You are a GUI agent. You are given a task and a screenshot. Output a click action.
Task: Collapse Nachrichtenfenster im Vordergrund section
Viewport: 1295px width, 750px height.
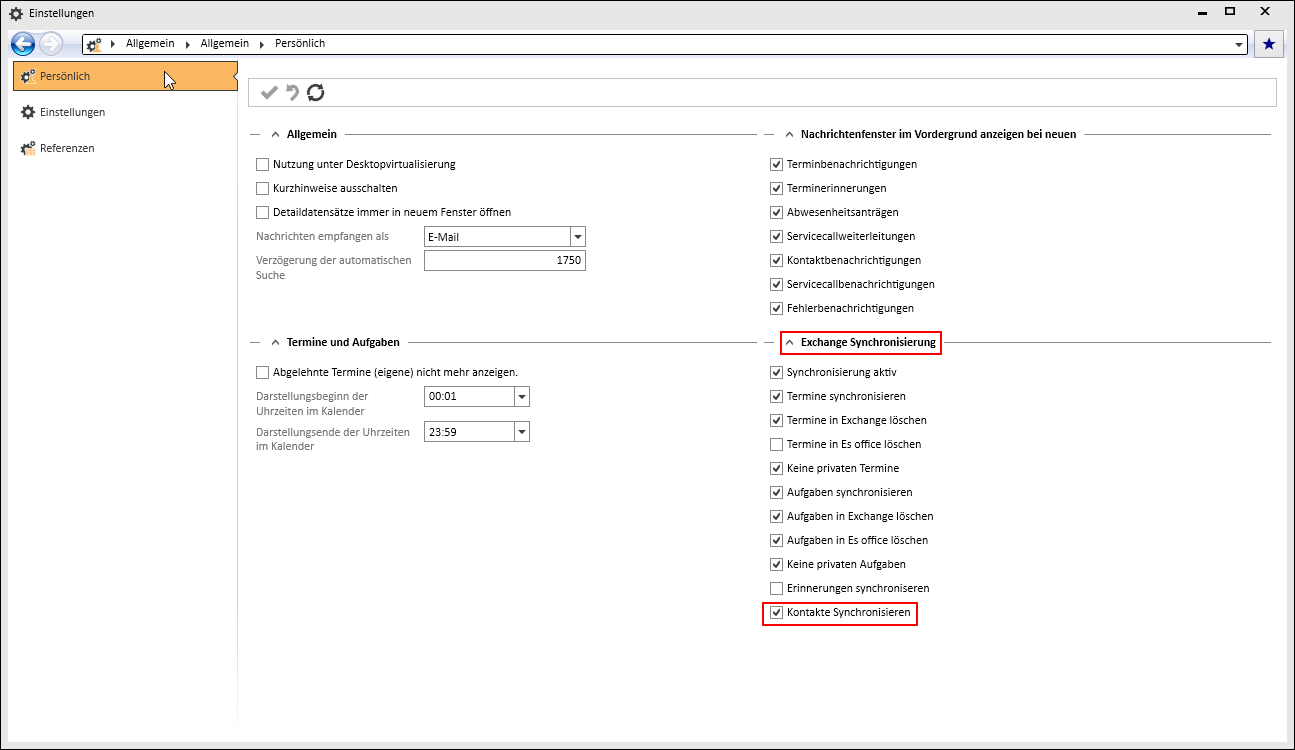coord(789,134)
